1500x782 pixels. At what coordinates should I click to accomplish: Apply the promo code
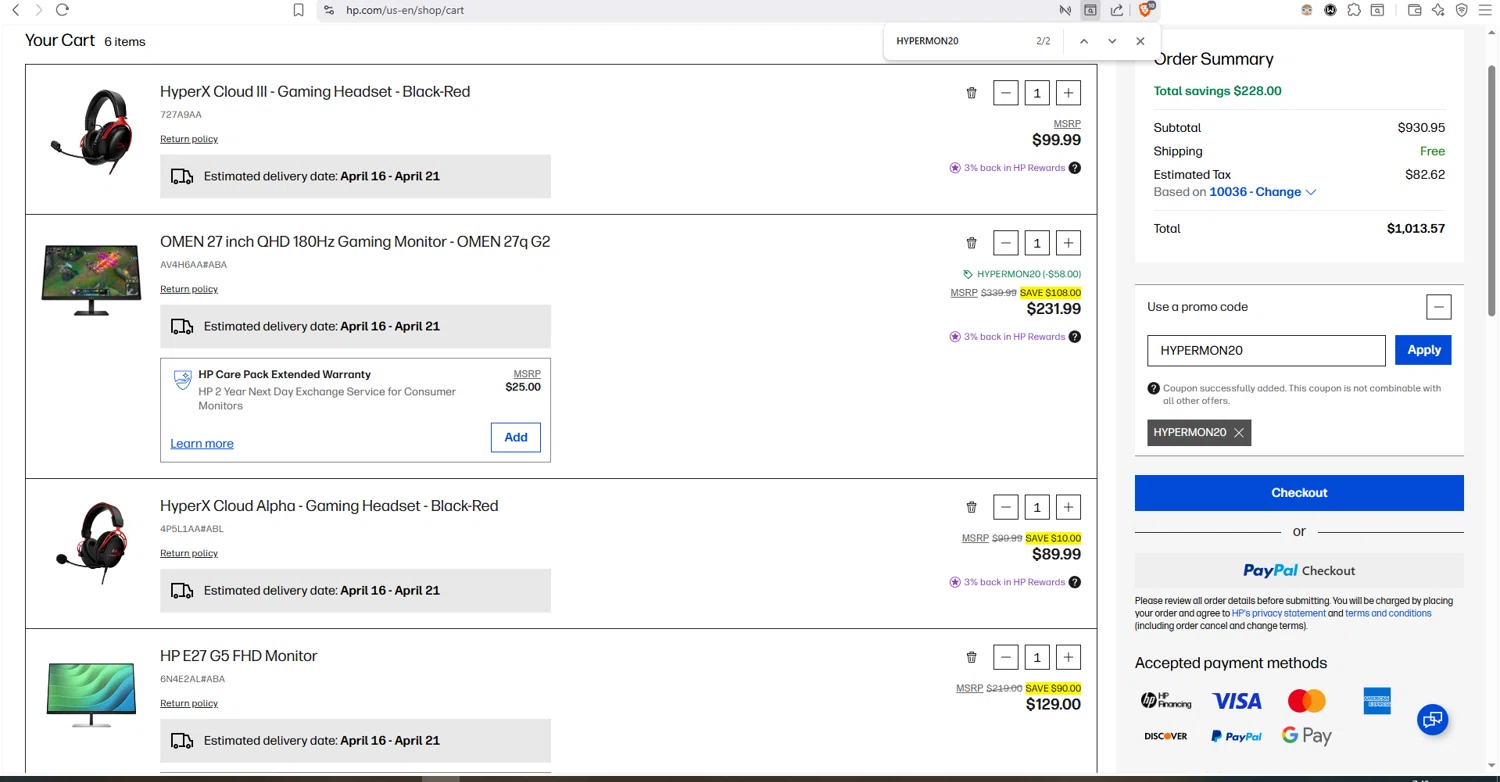click(1424, 350)
